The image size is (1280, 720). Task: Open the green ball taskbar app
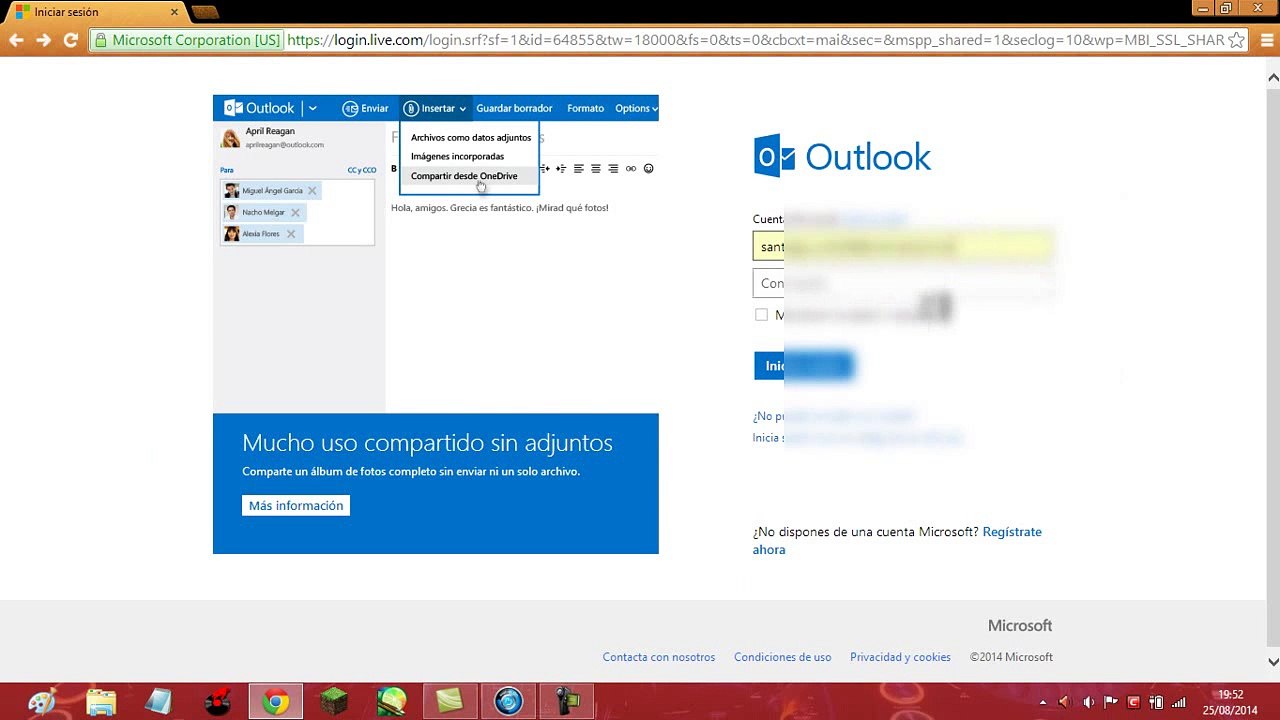click(392, 702)
